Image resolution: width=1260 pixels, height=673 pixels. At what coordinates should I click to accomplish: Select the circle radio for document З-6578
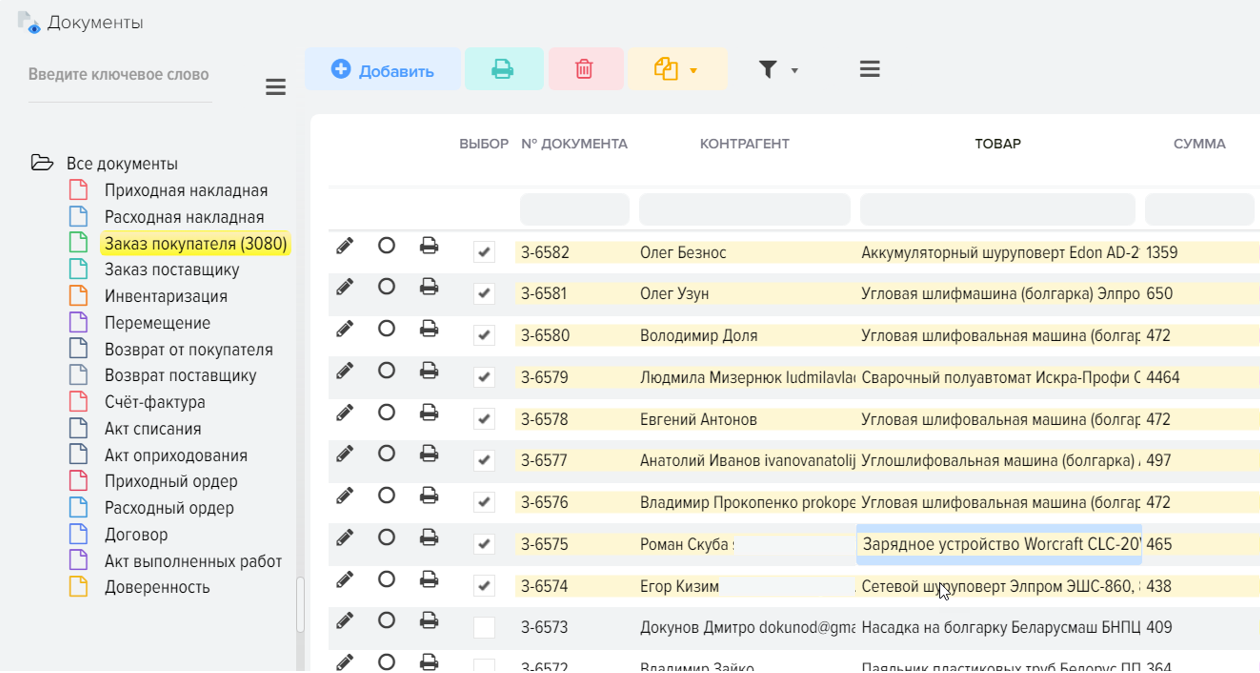tap(387, 413)
